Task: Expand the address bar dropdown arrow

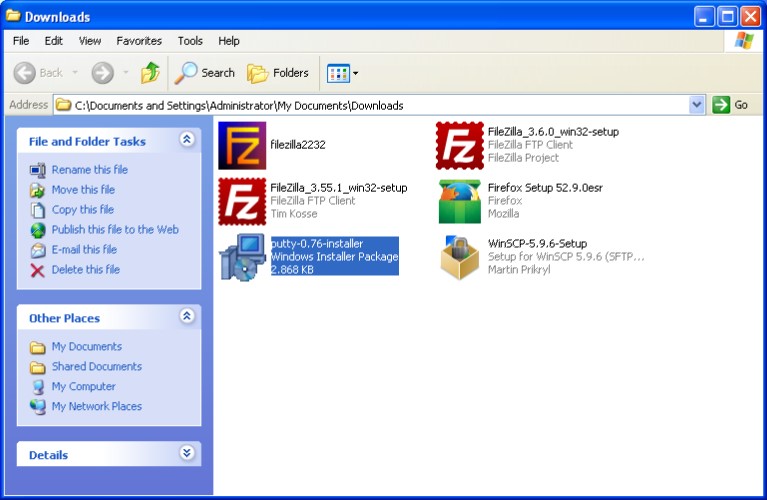Action: coord(697,105)
